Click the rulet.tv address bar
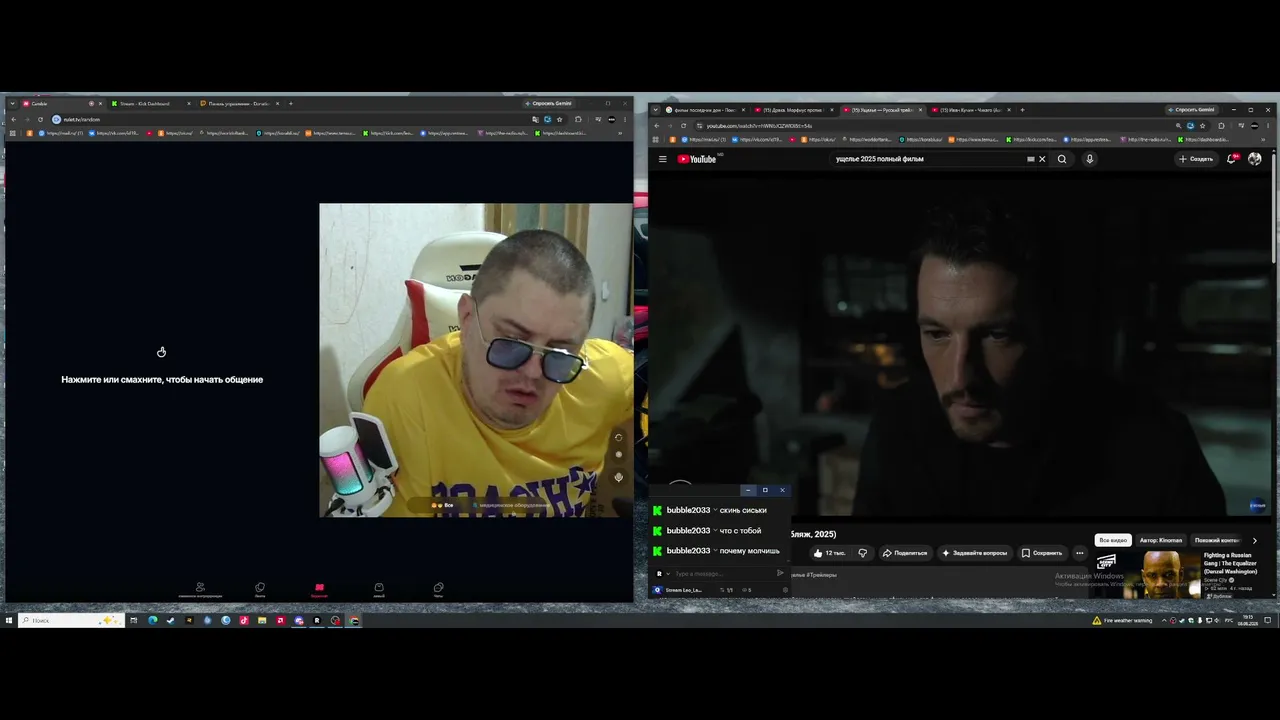This screenshot has width=1280, height=720. click(x=290, y=119)
